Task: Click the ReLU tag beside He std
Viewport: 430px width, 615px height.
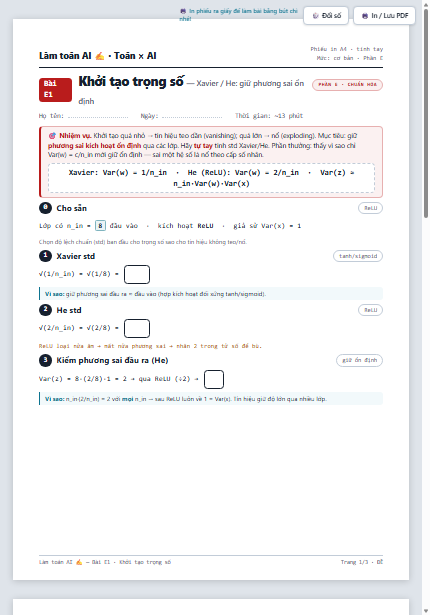Action: [370, 310]
